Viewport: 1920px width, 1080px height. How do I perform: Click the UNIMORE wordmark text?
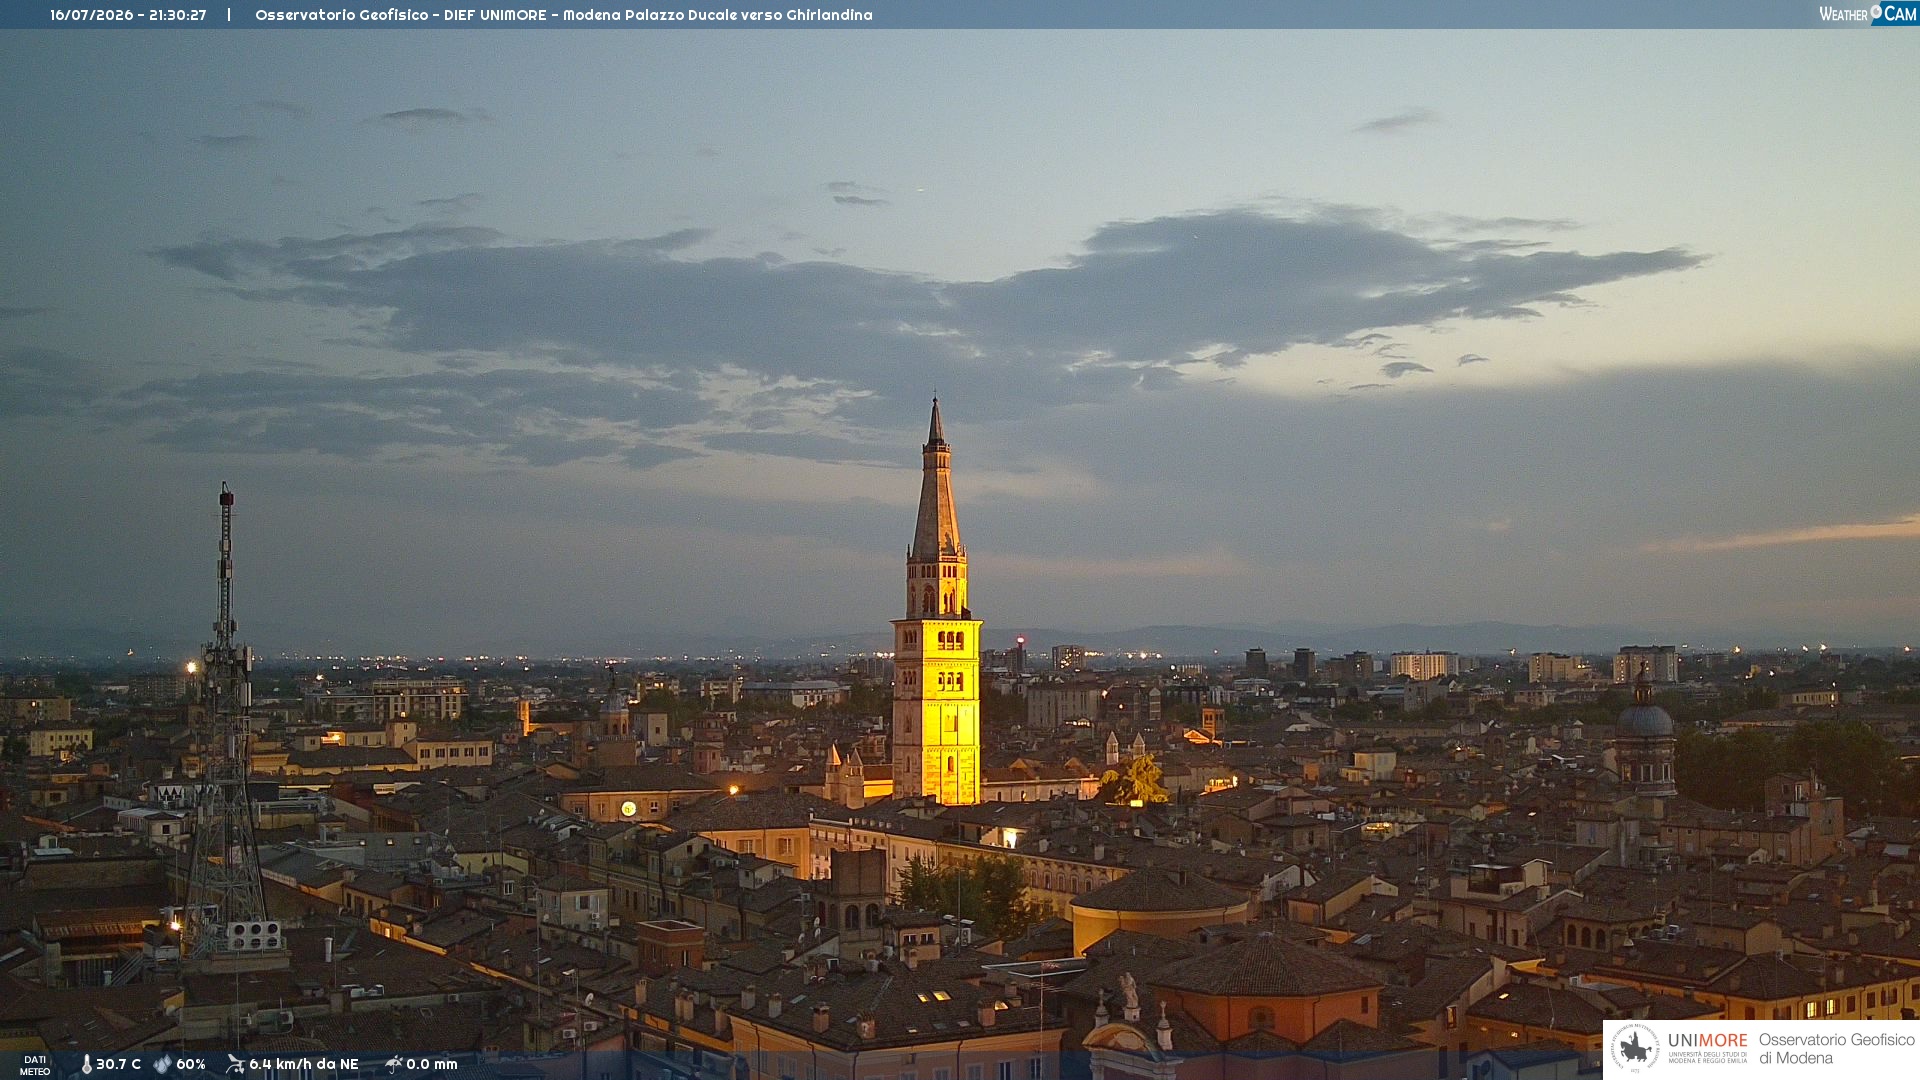coord(1707,1040)
